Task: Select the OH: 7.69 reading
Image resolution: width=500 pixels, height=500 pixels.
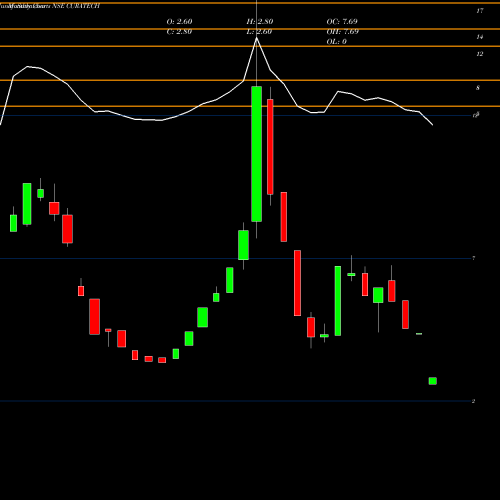Action: 343,32
